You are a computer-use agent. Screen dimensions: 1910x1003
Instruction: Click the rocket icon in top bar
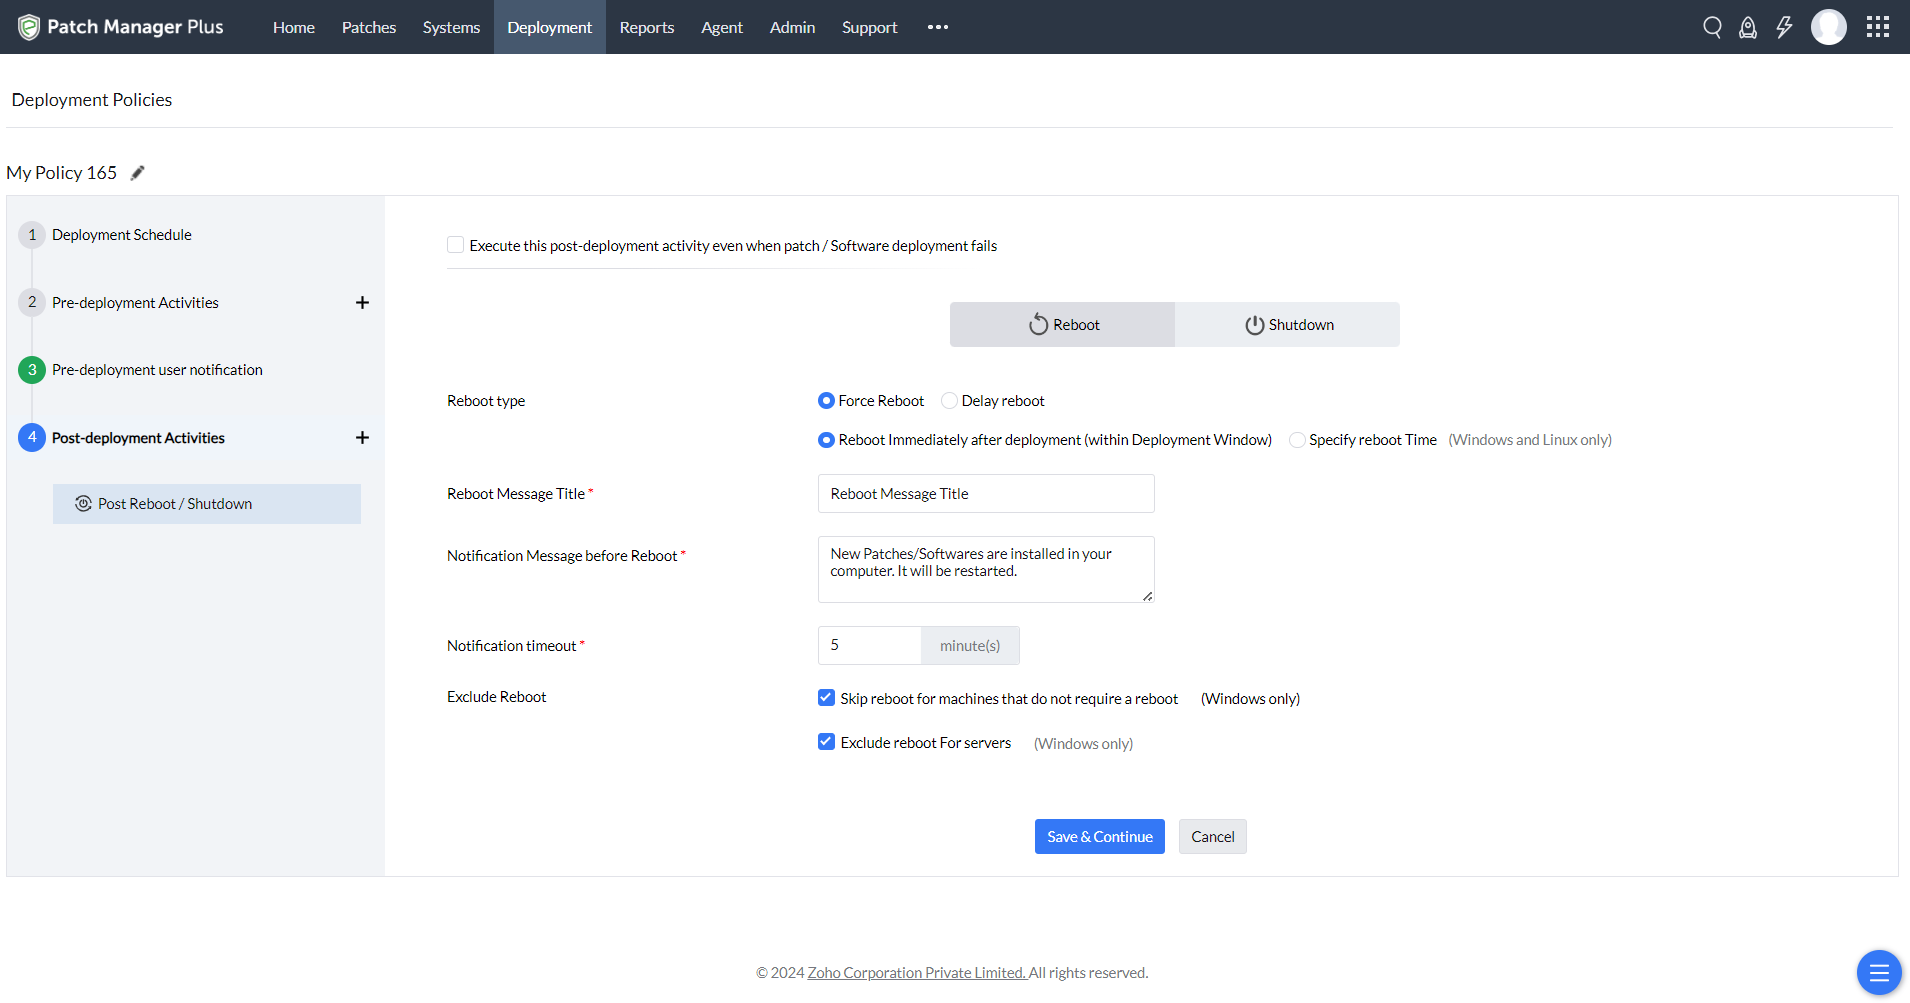pyautogui.click(x=1748, y=27)
